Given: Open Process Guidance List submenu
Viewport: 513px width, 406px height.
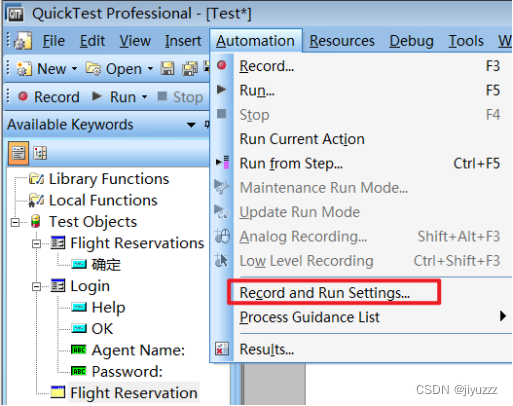Looking at the screenshot, I should pyautogui.click(x=361, y=317).
